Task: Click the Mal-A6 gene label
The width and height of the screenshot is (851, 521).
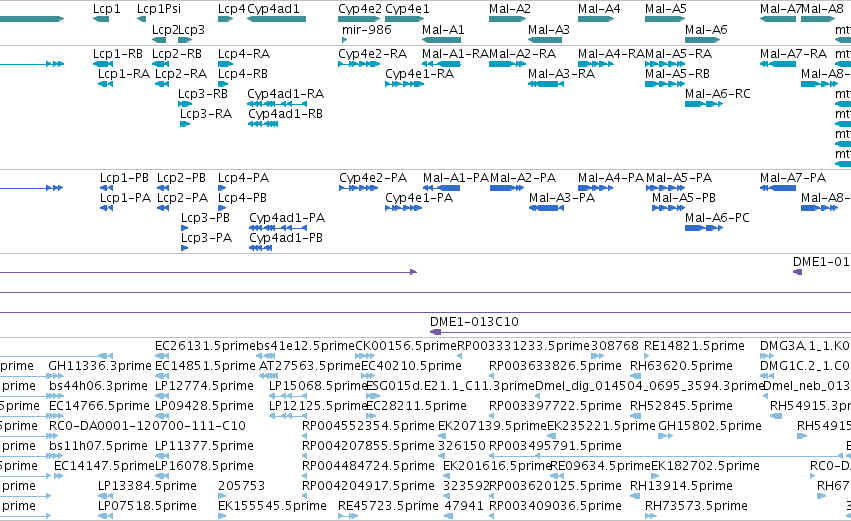Action: point(706,29)
